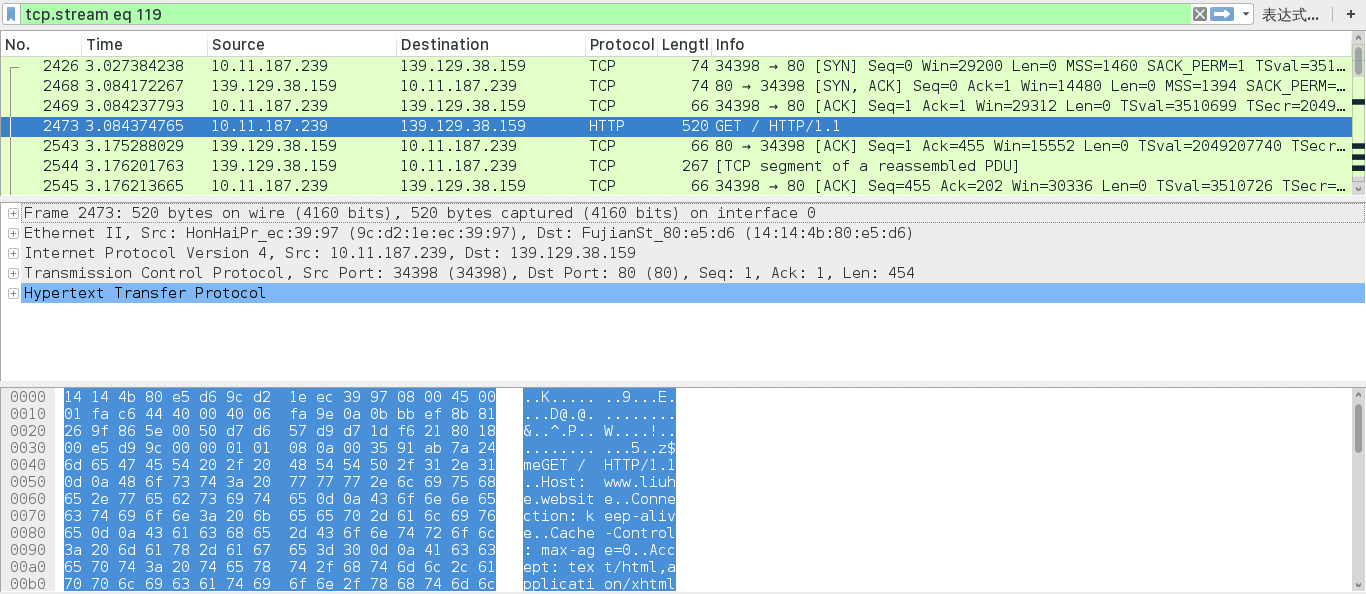The width and height of the screenshot is (1366, 594).
Task: Select the Internet Protocol Version 4 line
Action: click(x=692, y=253)
